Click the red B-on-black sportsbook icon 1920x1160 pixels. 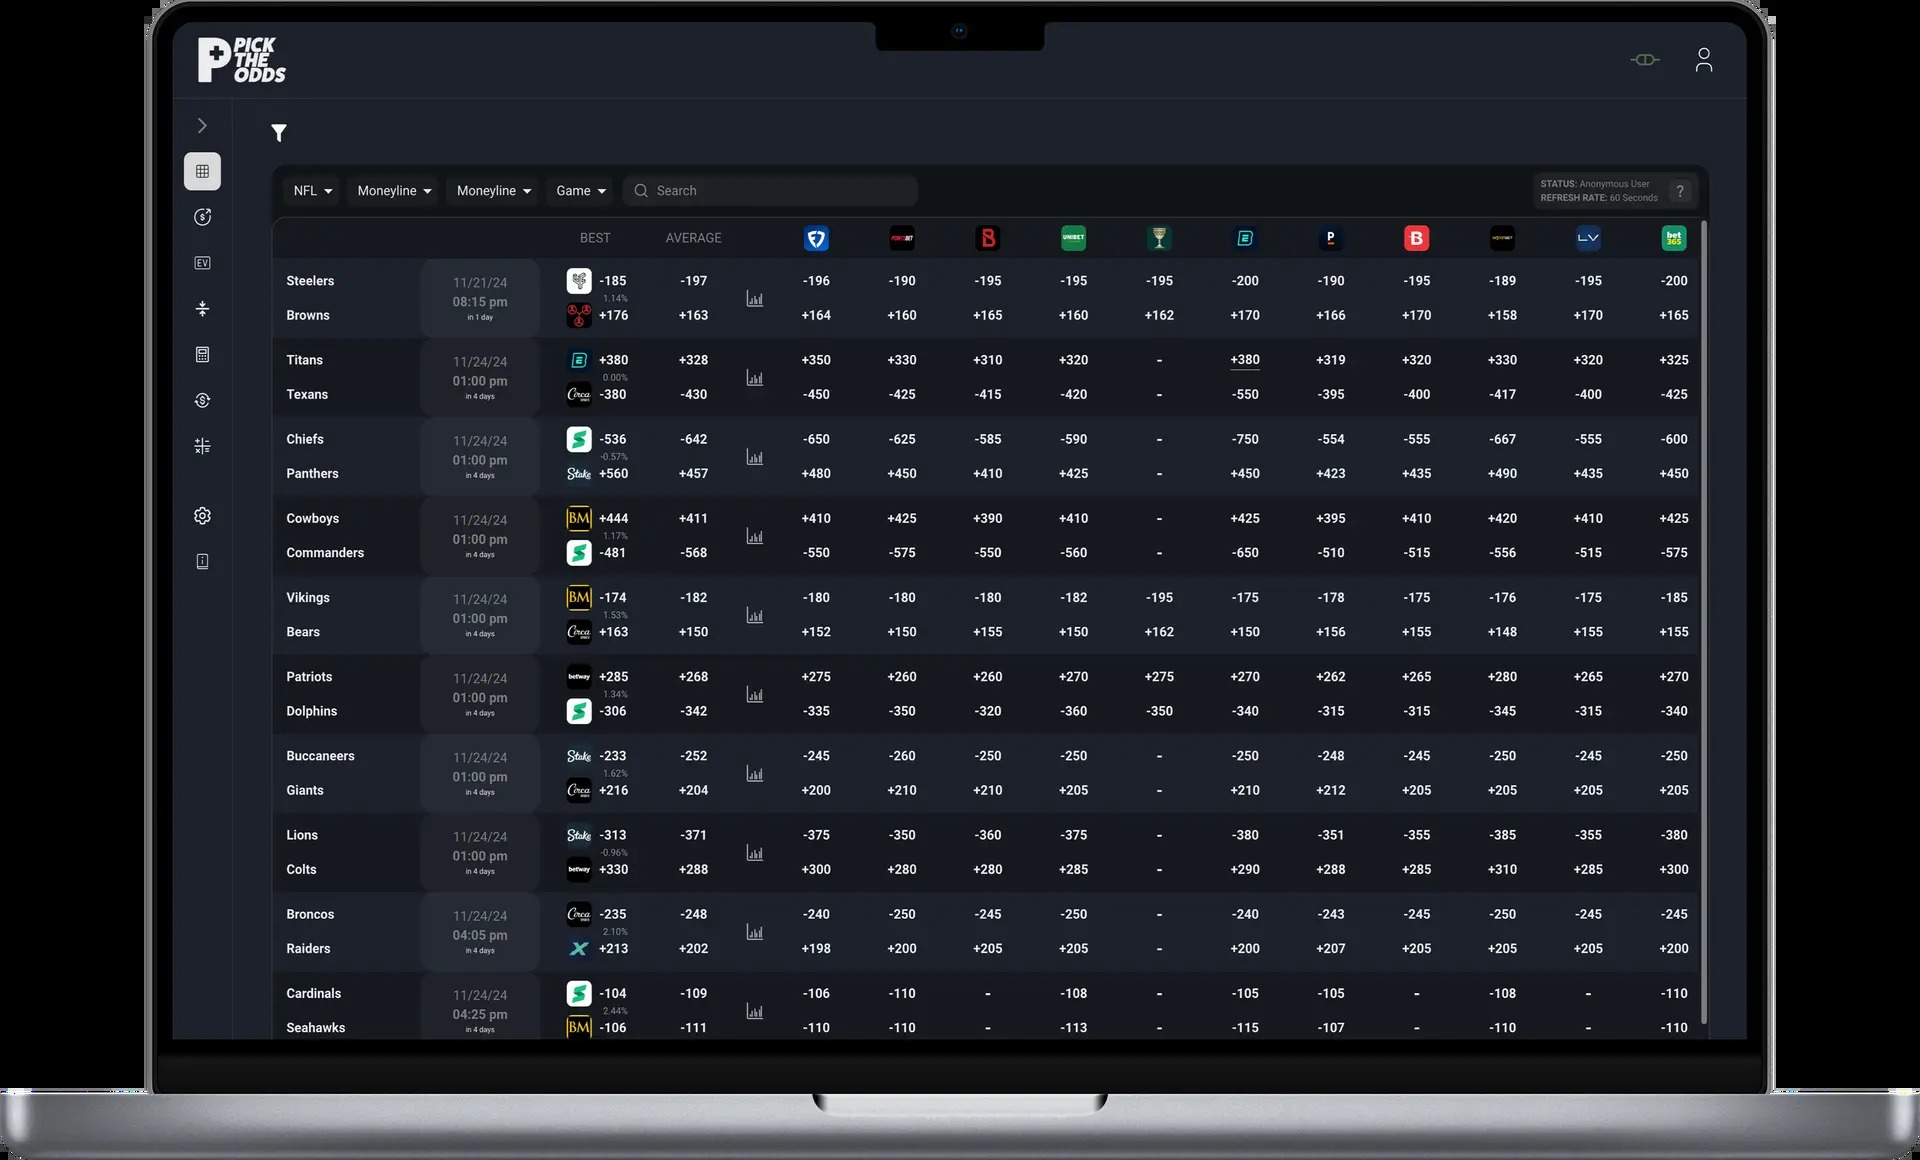988,238
